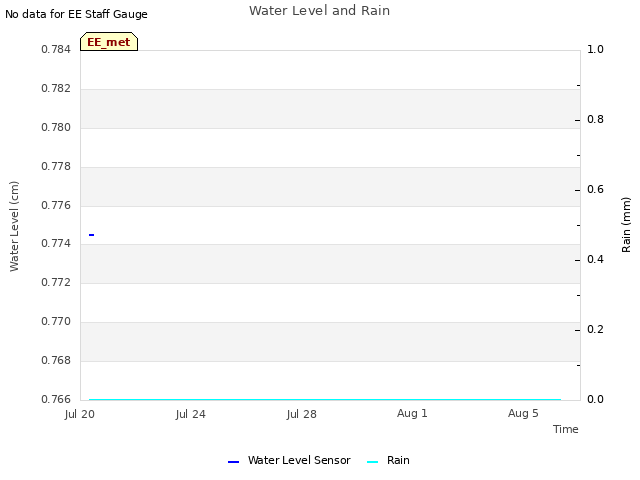Image resolution: width=640 pixels, height=480 pixels.
Task: Click the 0.770 water level axis label
Action: click(x=56, y=322)
